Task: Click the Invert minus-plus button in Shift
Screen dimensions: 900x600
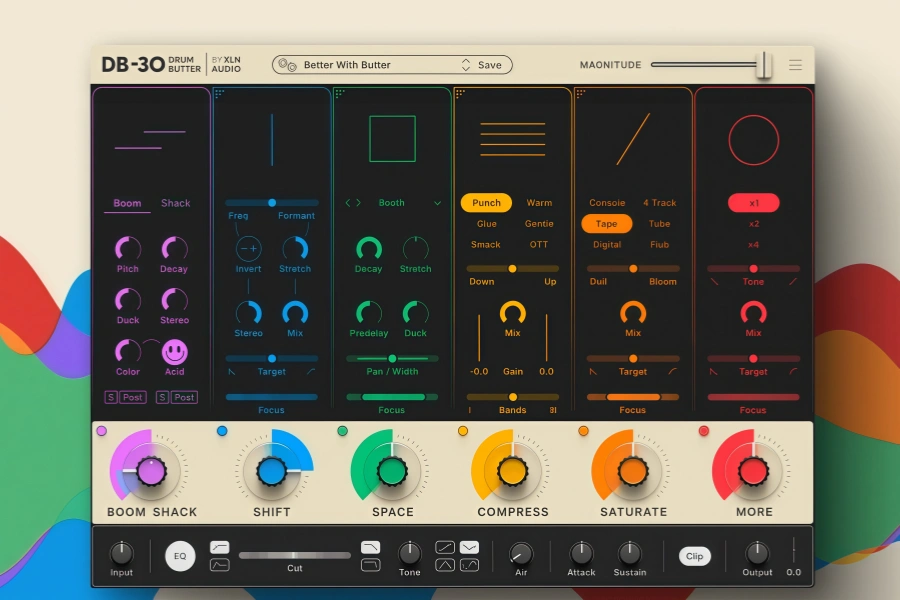Action: pos(249,249)
